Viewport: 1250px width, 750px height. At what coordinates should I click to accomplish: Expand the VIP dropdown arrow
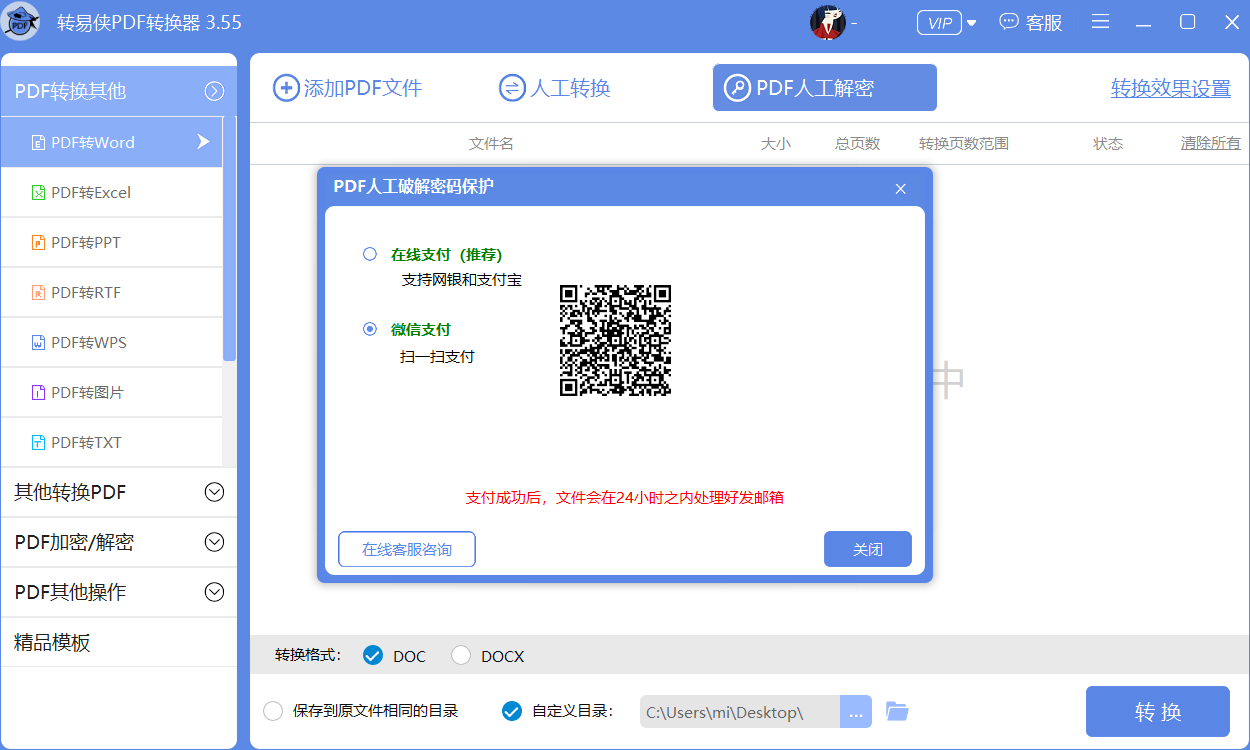pyautogui.click(x=971, y=23)
